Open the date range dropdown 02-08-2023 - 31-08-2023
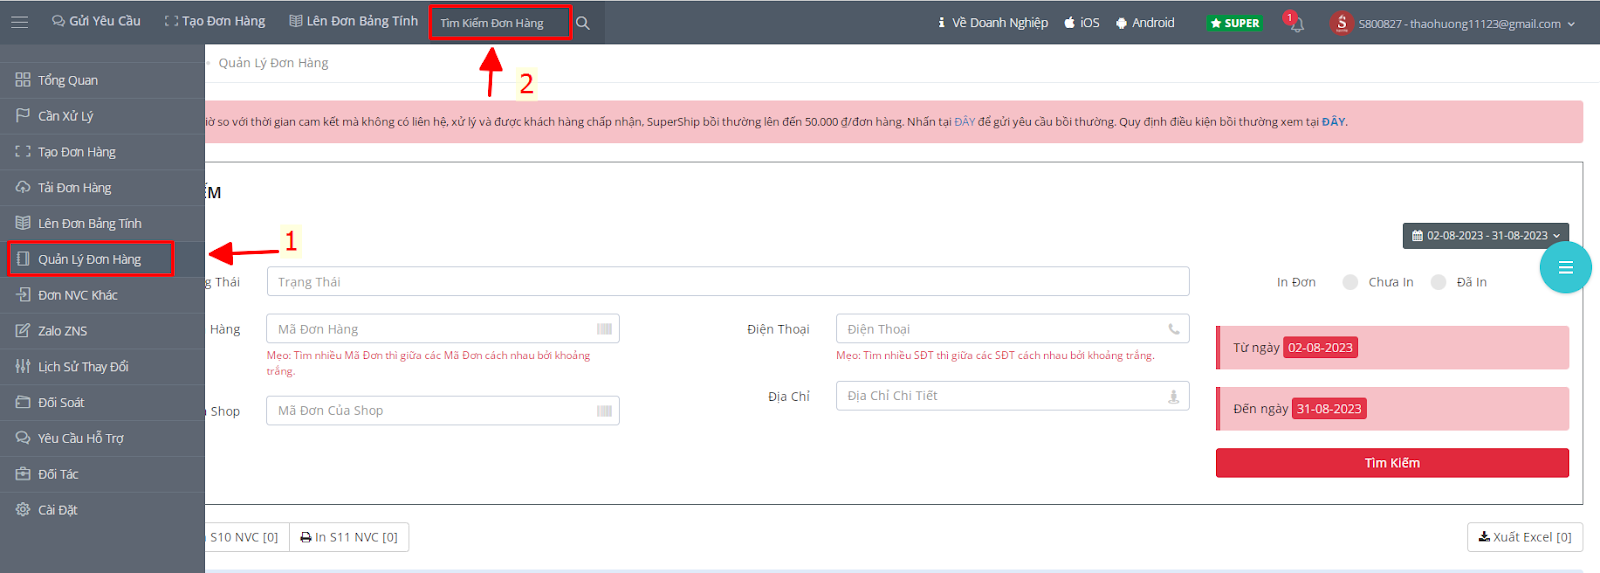 pyautogui.click(x=1486, y=236)
